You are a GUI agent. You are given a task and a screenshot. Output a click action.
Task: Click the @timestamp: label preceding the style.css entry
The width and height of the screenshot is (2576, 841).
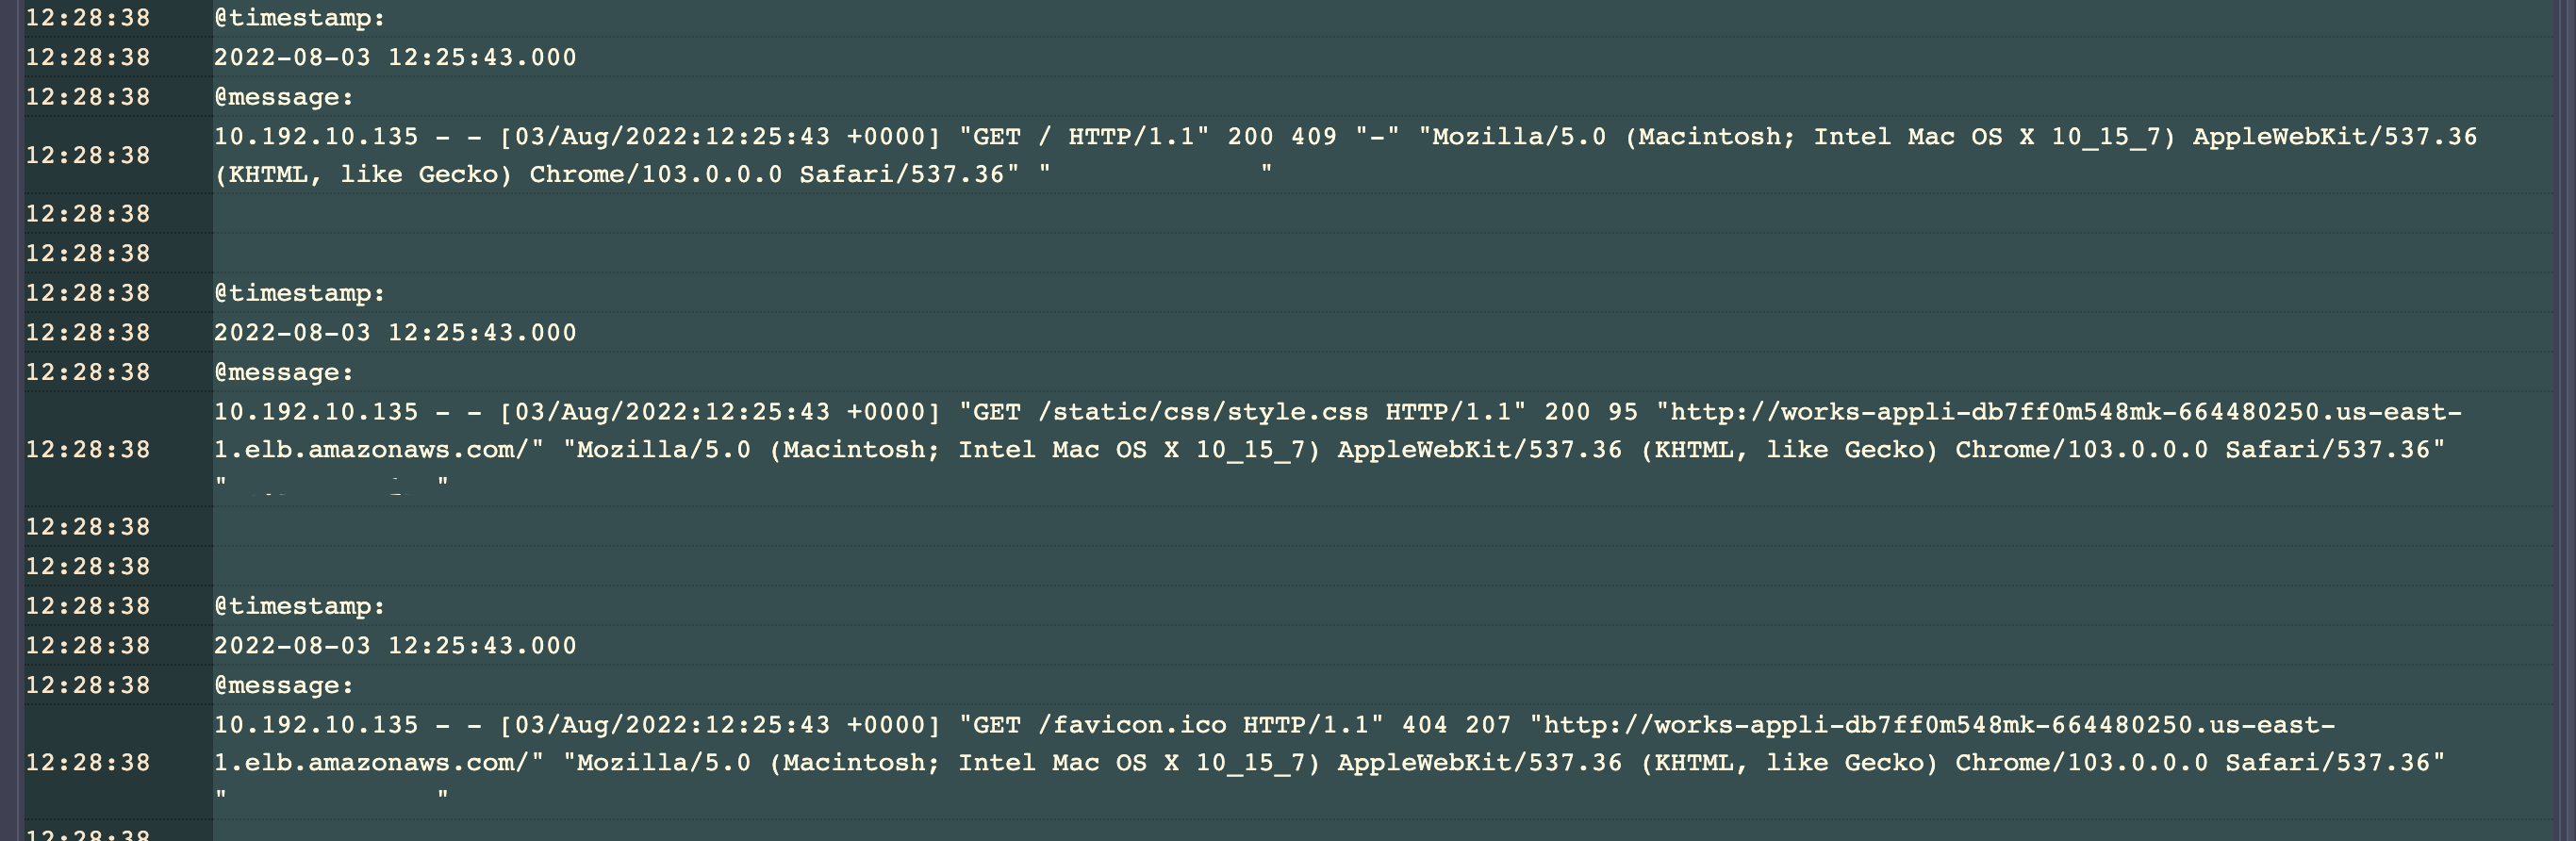click(300, 293)
